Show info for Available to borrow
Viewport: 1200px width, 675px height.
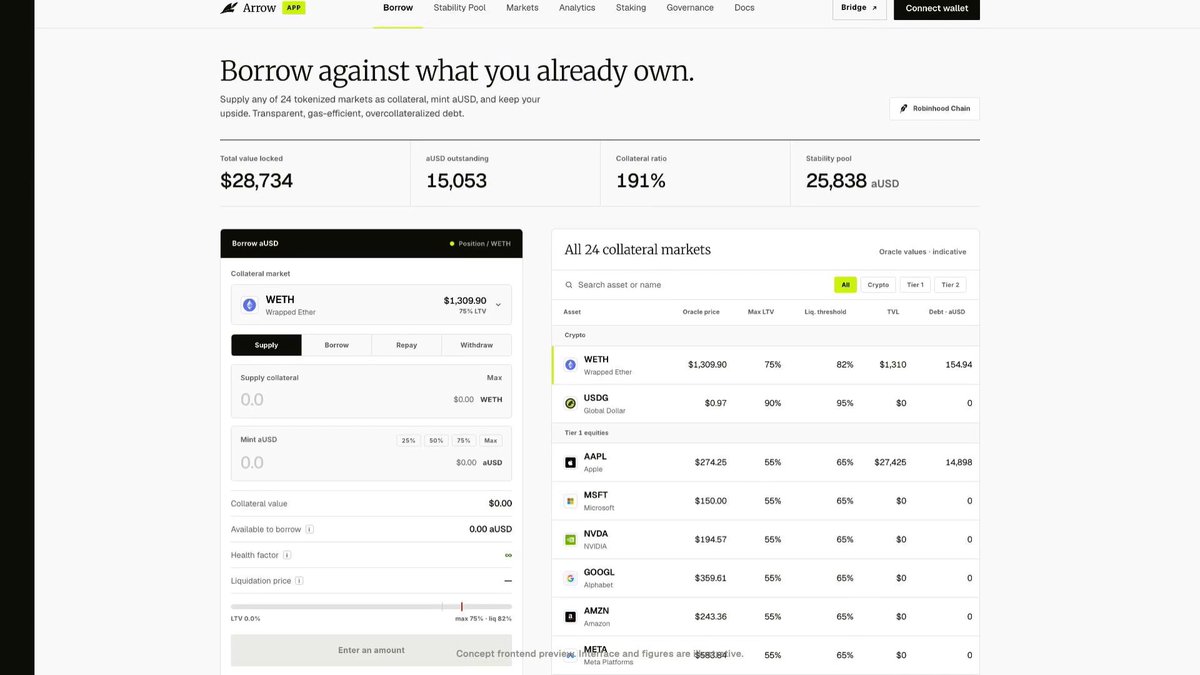point(310,530)
